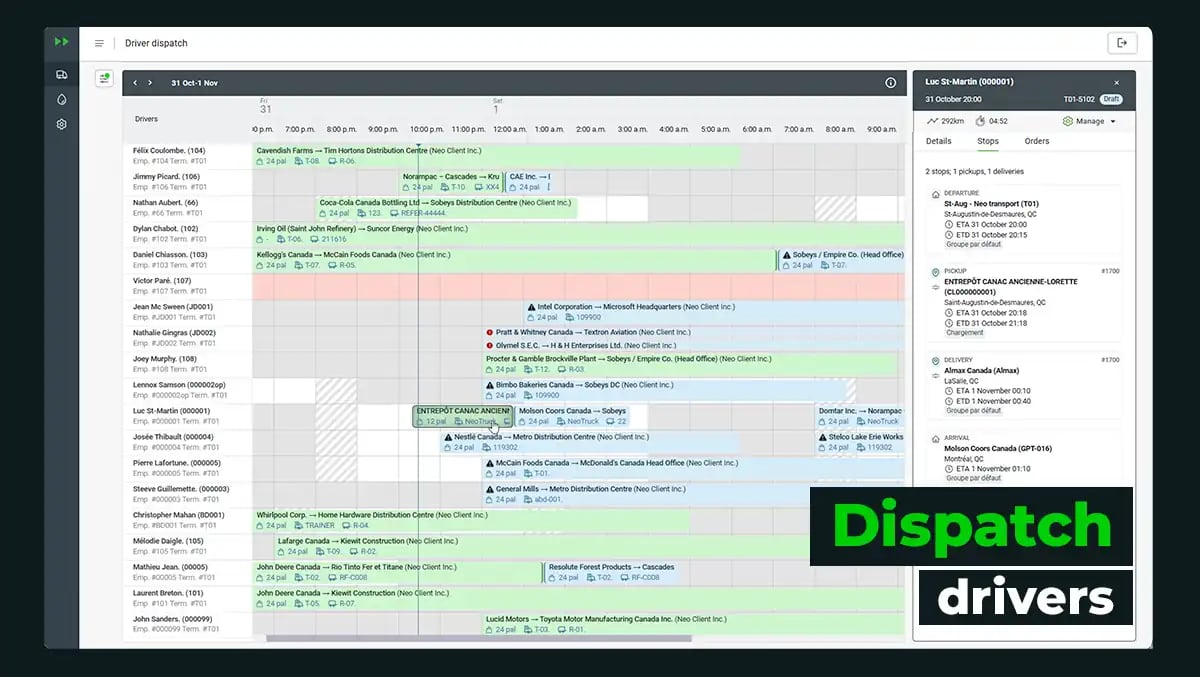The width and height of the screenshot is (1200, 677).
Task: Open the sidebar settings gear
Action: click(x=62, y=125)
